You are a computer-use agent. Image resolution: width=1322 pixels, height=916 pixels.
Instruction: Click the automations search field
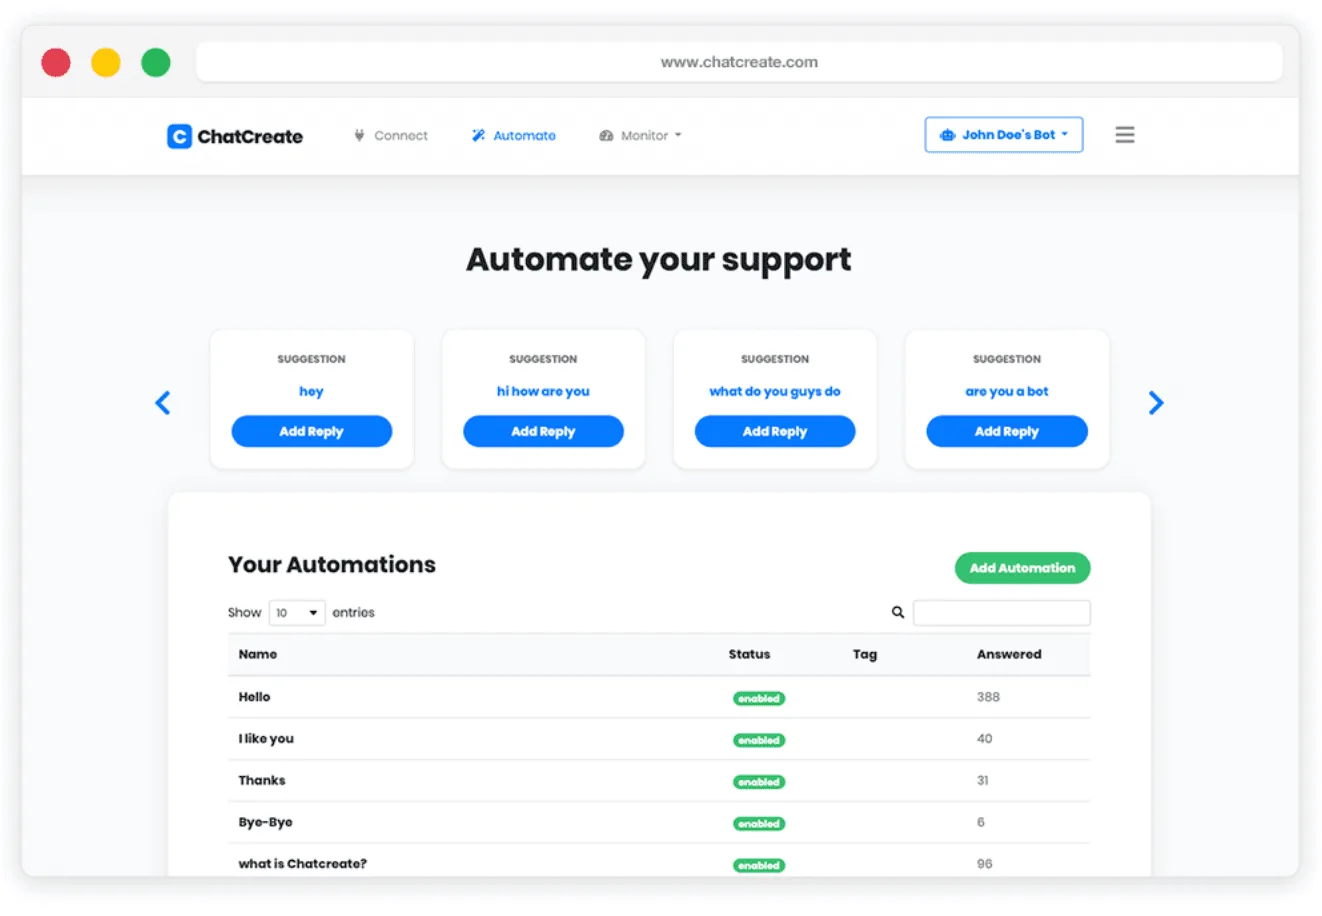(1001, 612)
